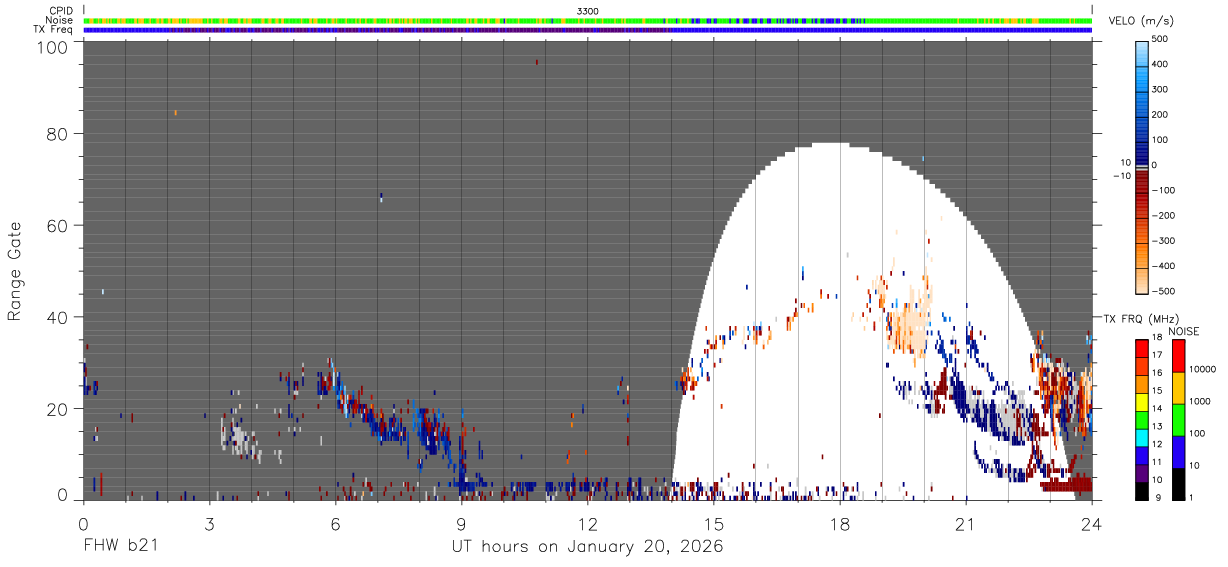Click the 6 hour tick label
The width and height of the screenshot is (1228, 567).
(335, 523)
